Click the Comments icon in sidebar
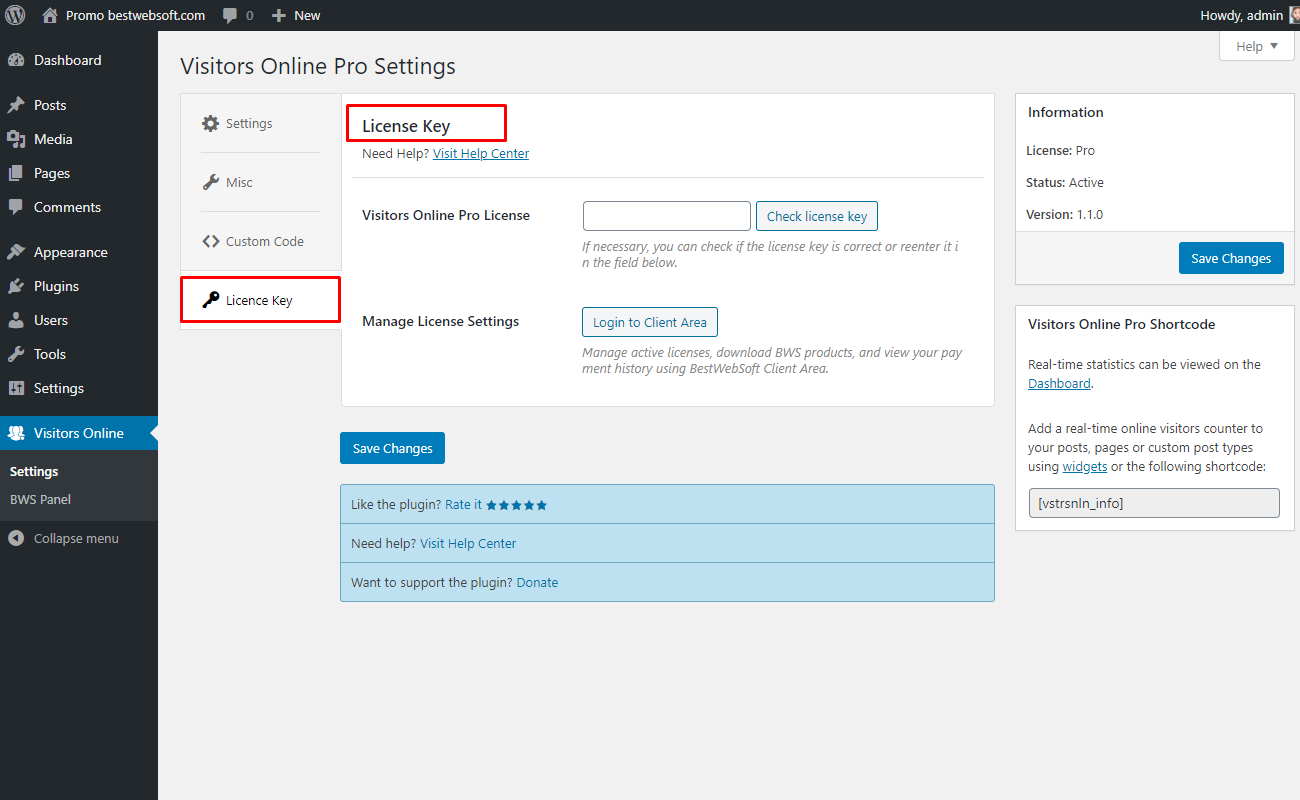 pyautogui.click(x=16, y=207)
